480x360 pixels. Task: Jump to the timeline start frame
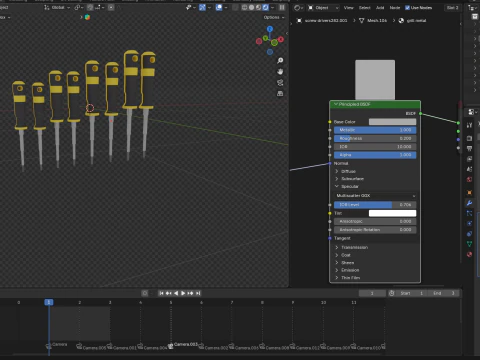pos(161,293)
